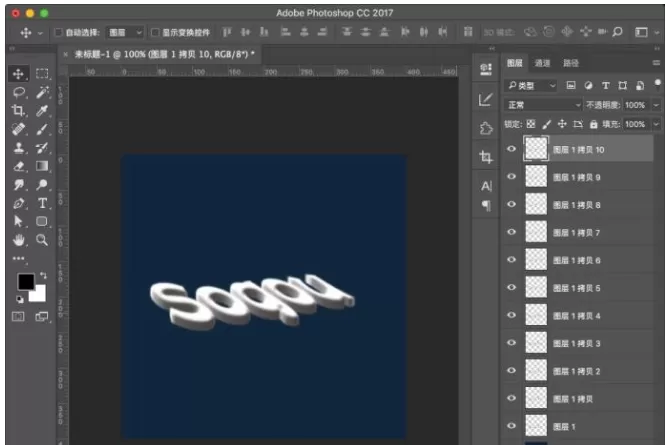Swap foreground and background colors
This screenshot has width=666, height=445.
[43, 275]
